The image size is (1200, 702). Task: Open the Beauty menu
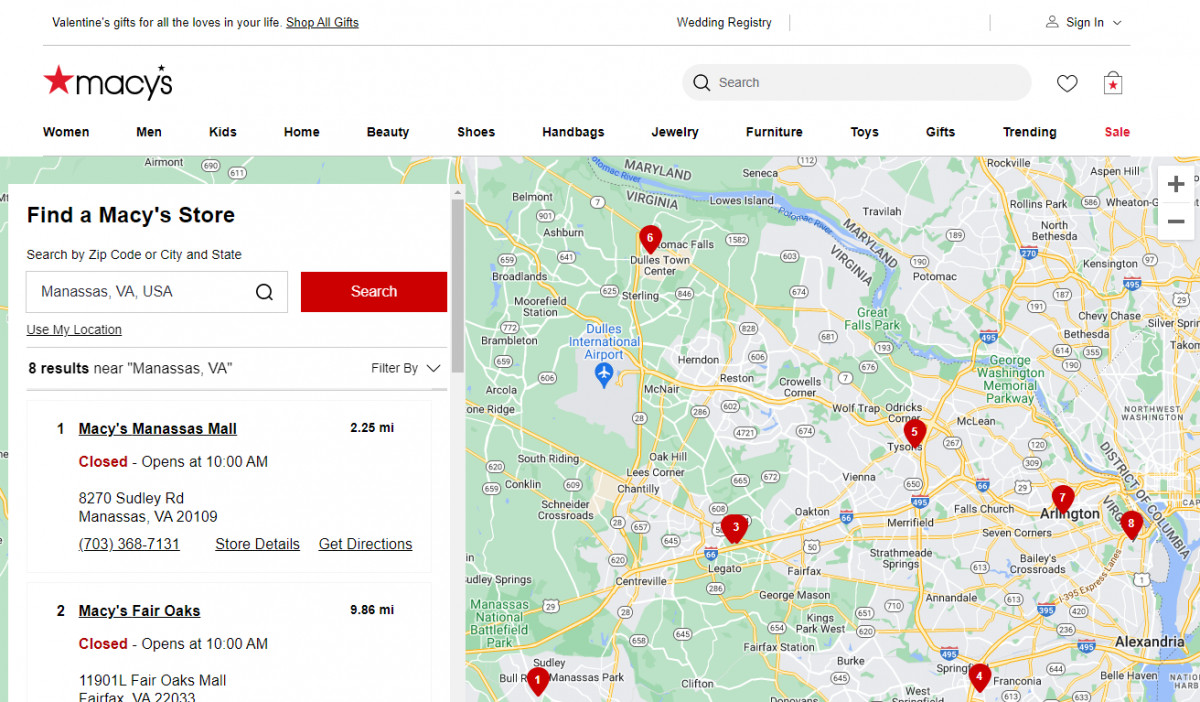tap(388, 132)
